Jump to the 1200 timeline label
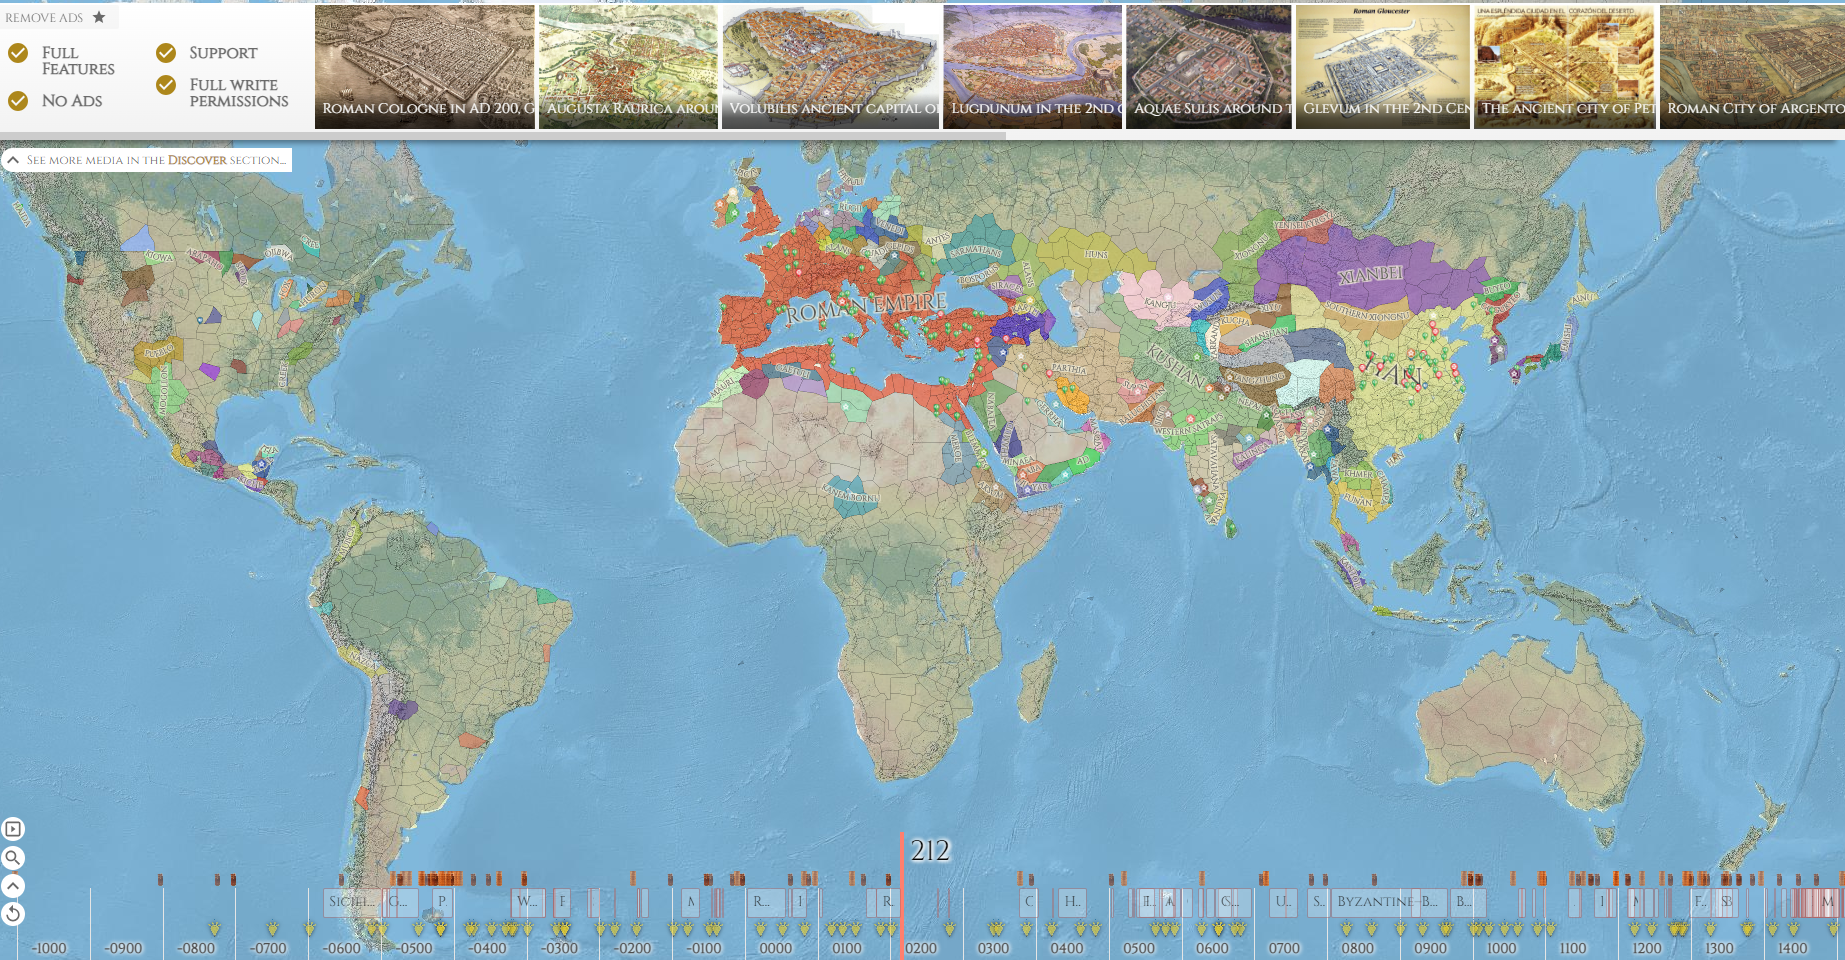This screenshot has height=960, width=1845. tap(1646, 948)
